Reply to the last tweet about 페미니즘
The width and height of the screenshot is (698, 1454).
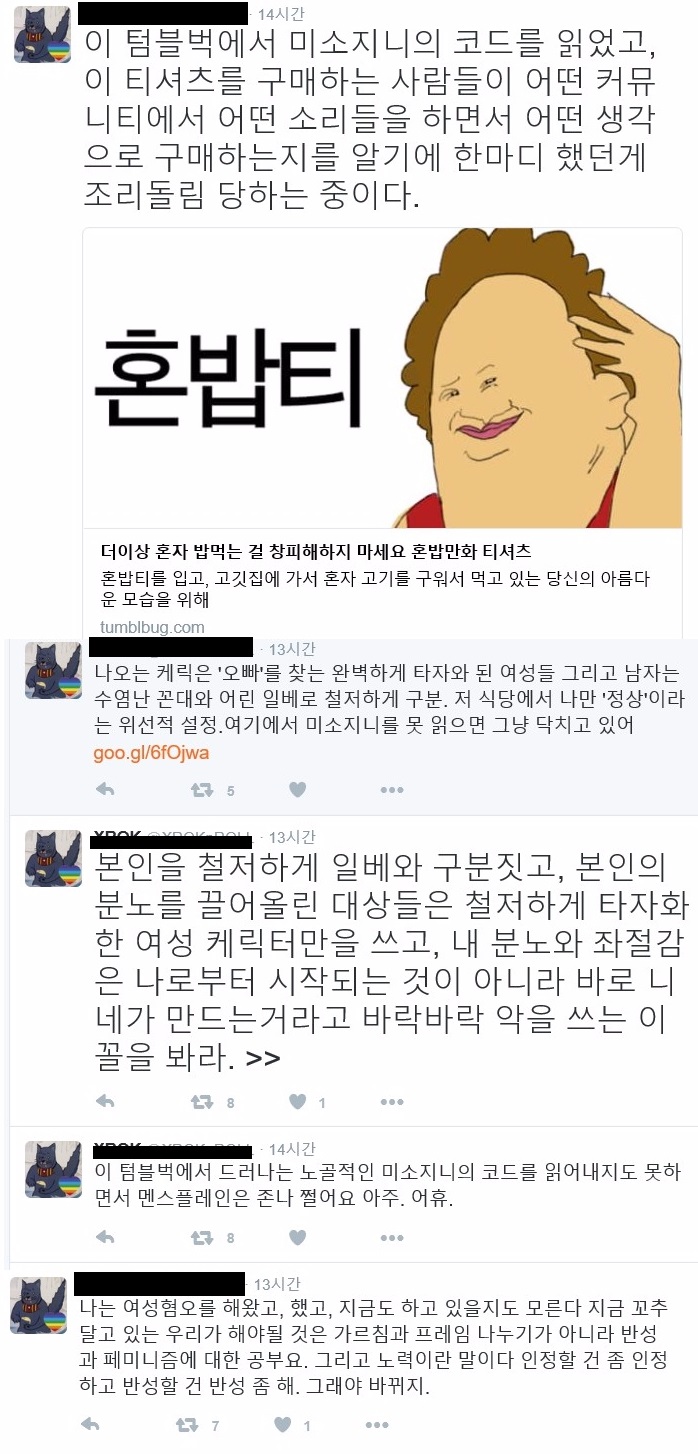tap(89, 1424)
